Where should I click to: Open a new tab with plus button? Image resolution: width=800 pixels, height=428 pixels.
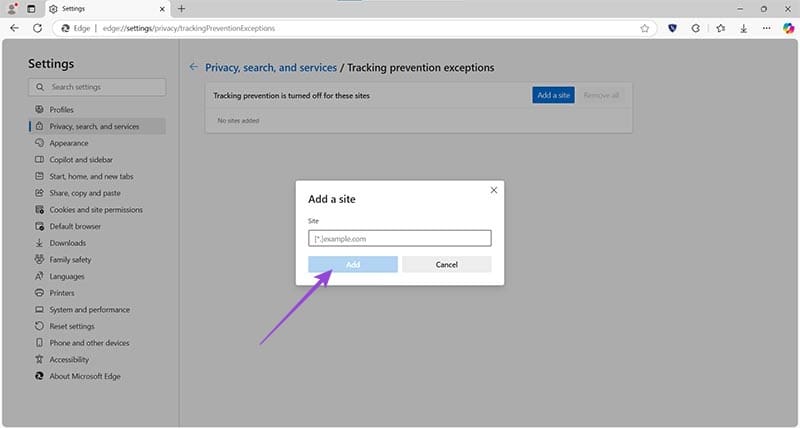pyautogui.click(x=181, y=9)
